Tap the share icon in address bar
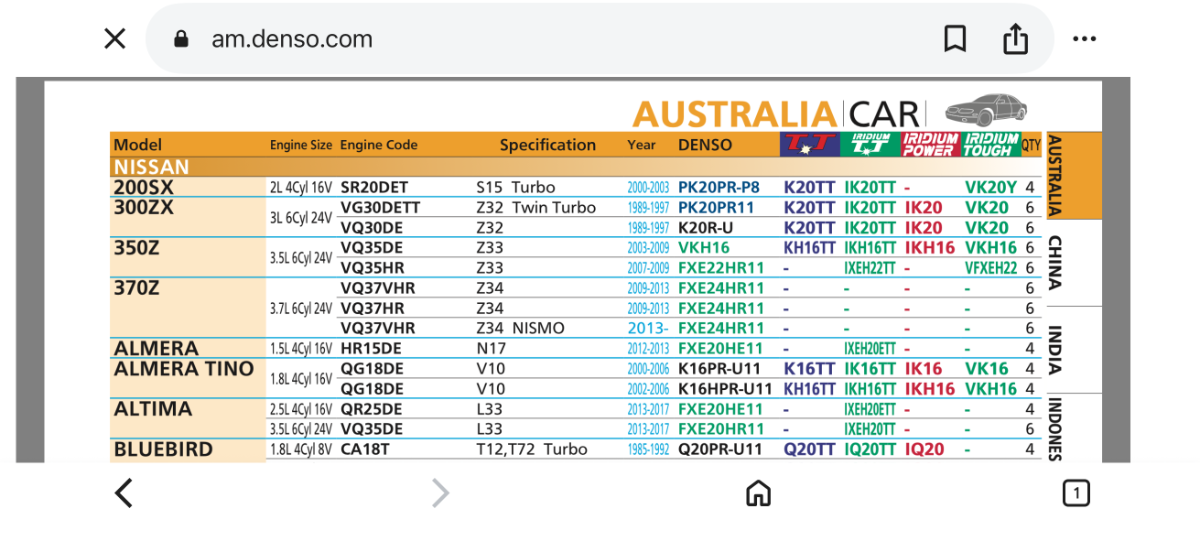Viewport: 1200px width, 552px height. point(1015,39)
